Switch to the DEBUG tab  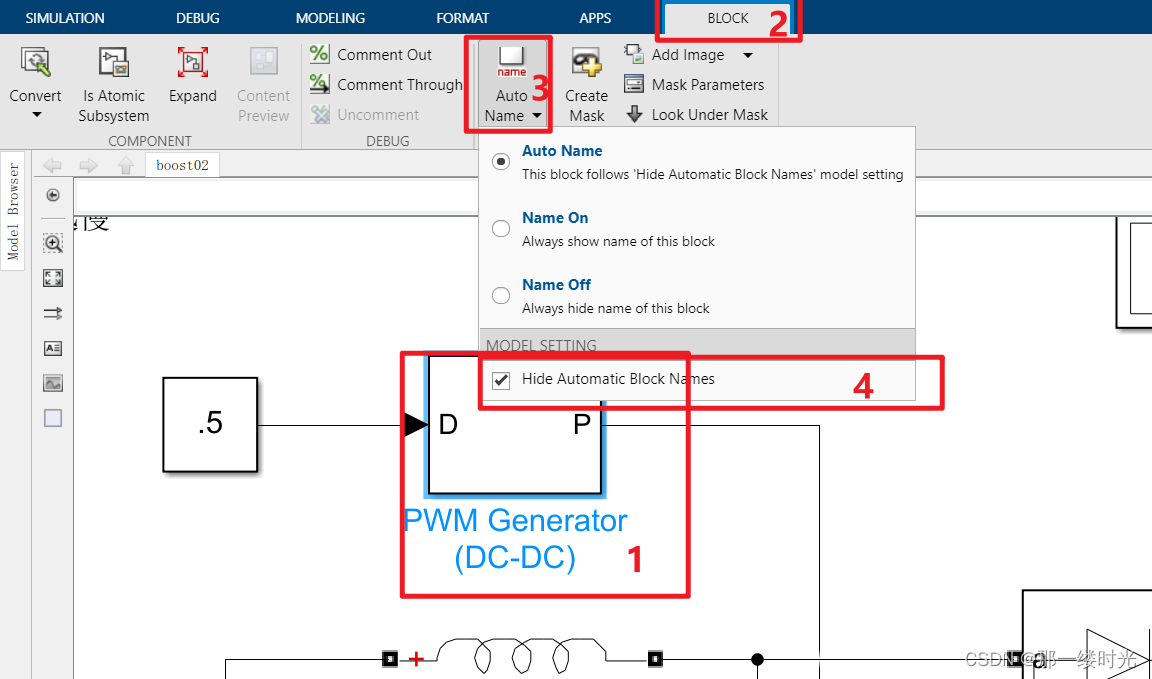pos(198,18)
